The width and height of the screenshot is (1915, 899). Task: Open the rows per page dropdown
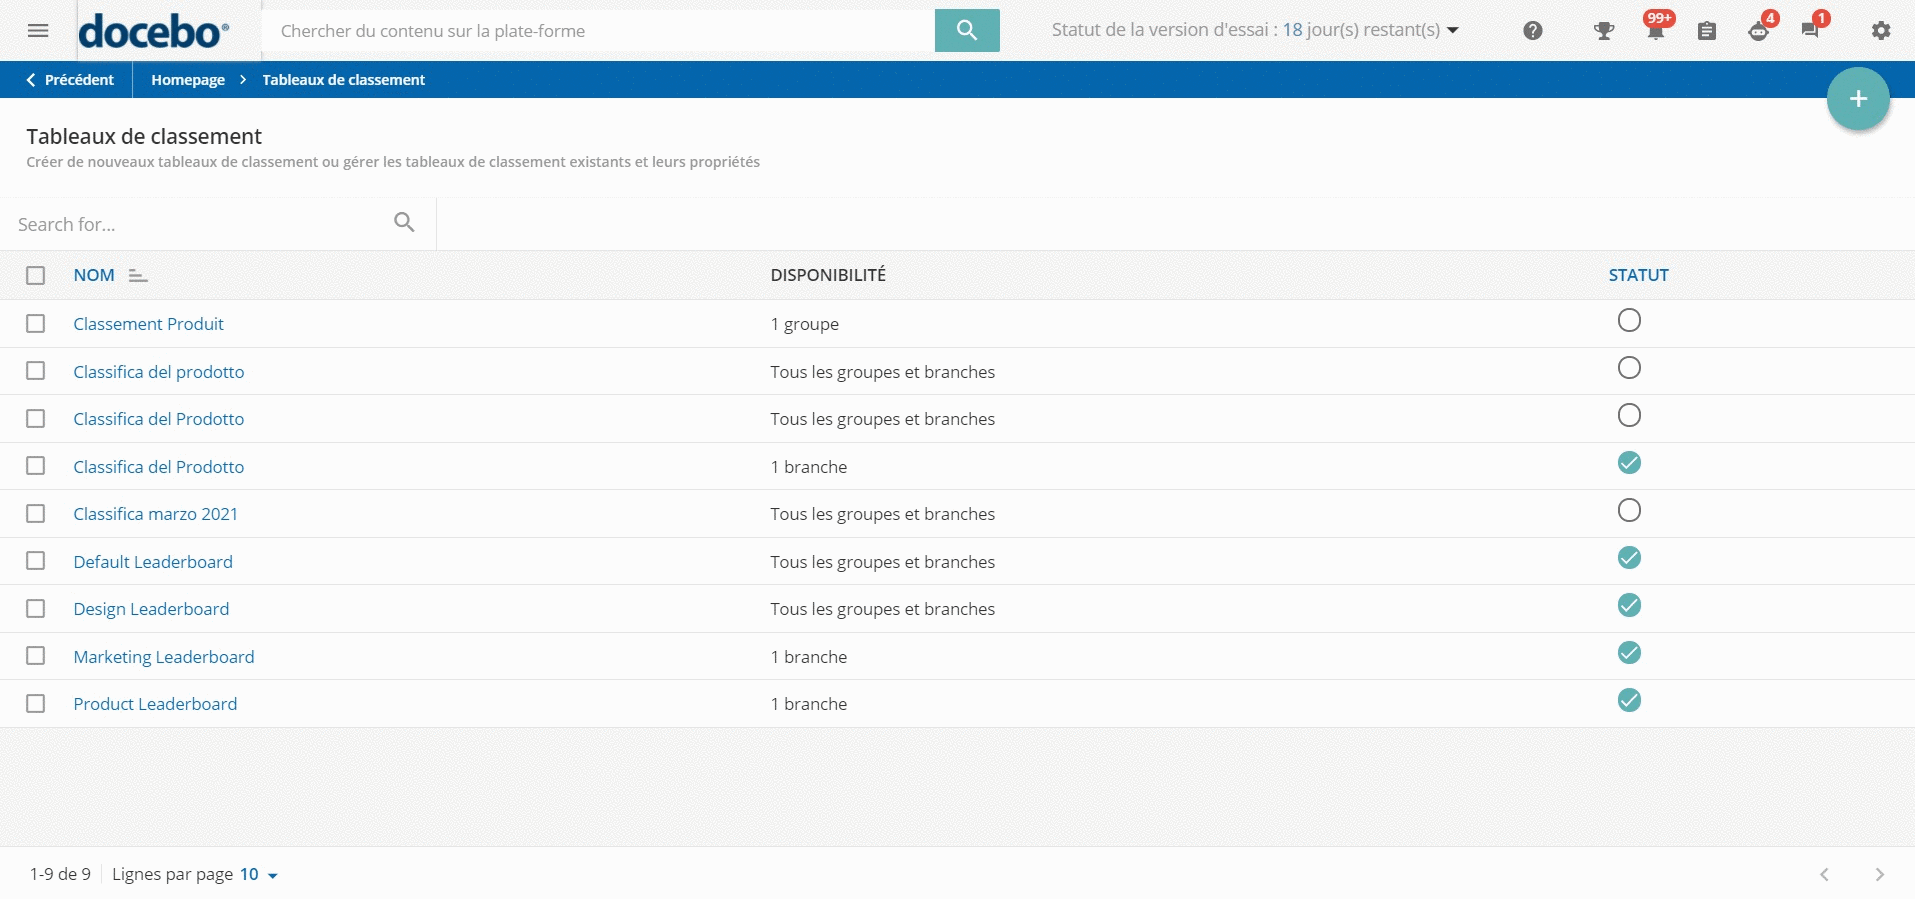(259, 875)
